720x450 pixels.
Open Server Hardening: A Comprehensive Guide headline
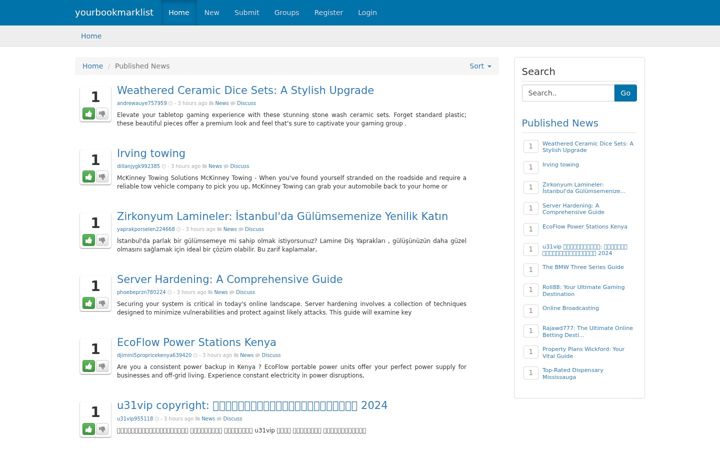coord(230,279)
